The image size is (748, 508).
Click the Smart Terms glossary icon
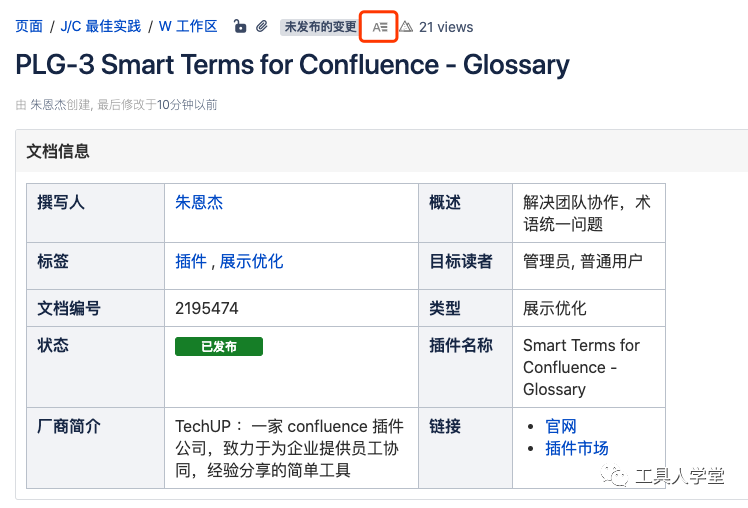tap(380, 27)
